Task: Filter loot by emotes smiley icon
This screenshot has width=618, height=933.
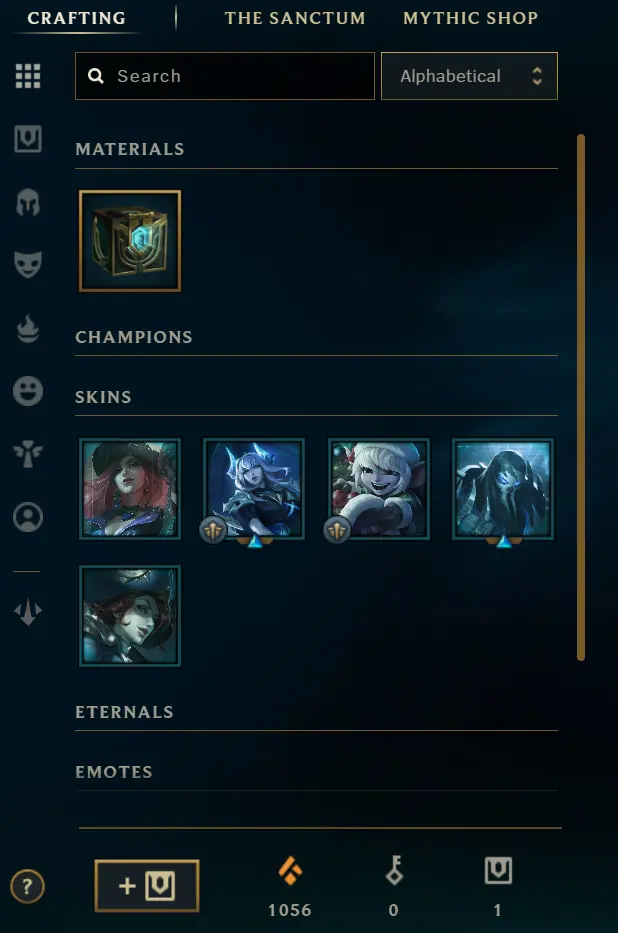Action: pos(28,391)
